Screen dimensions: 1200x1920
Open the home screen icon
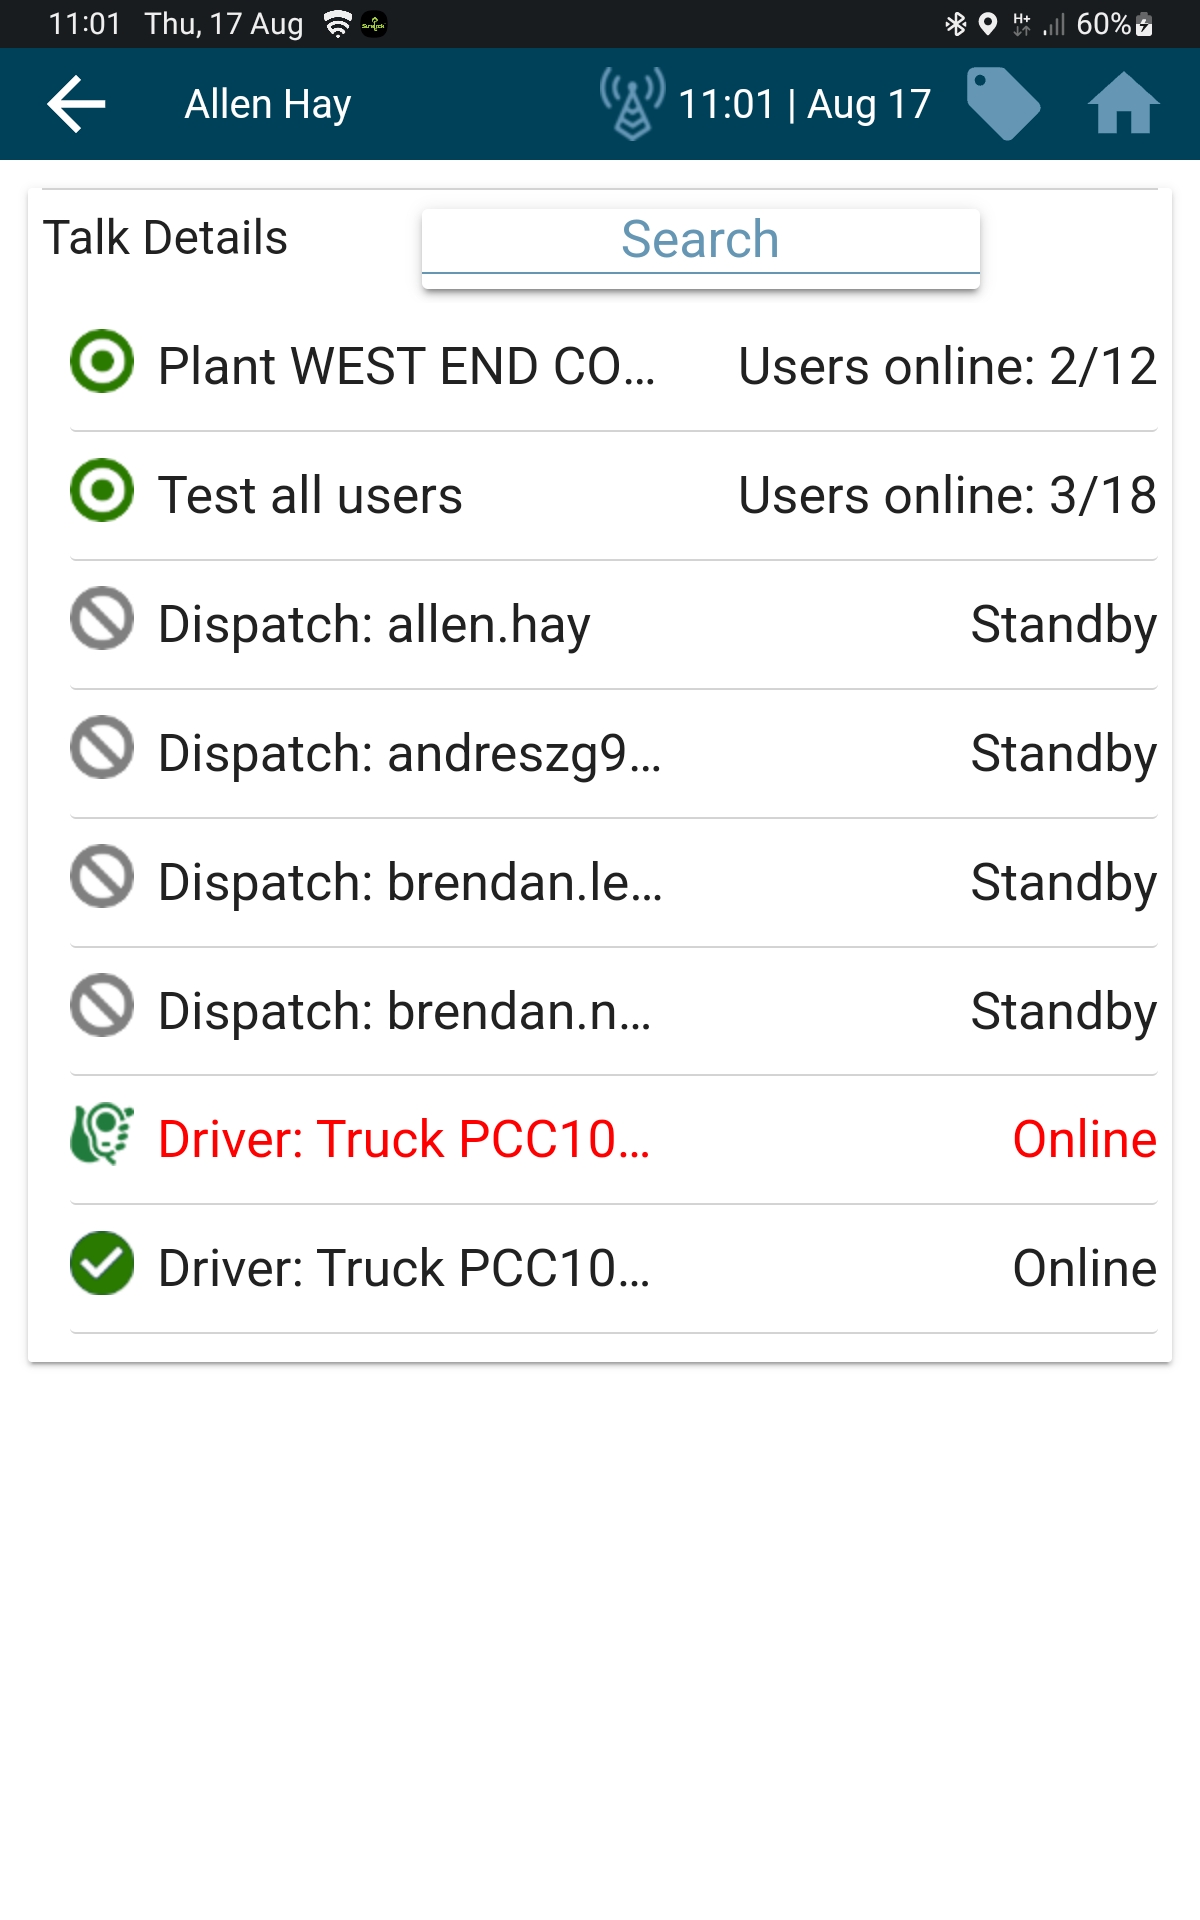[x=1123, y=104]
